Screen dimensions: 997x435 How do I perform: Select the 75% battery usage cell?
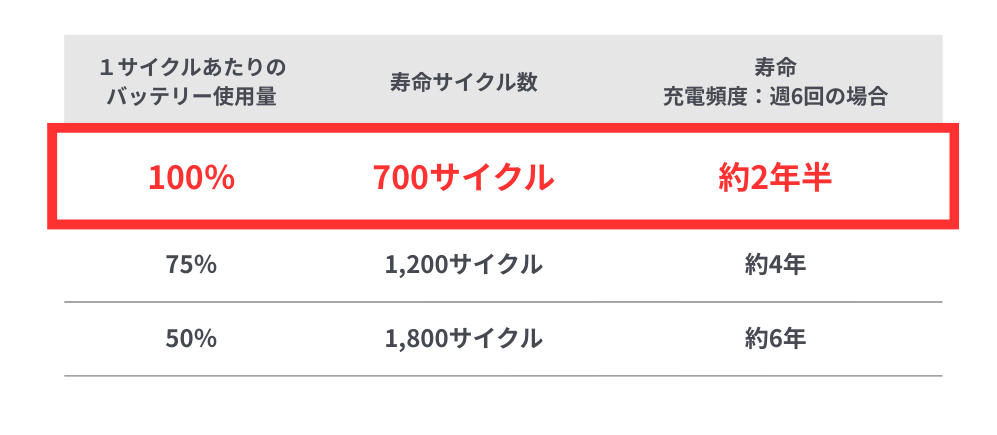(x=191, y=265)
